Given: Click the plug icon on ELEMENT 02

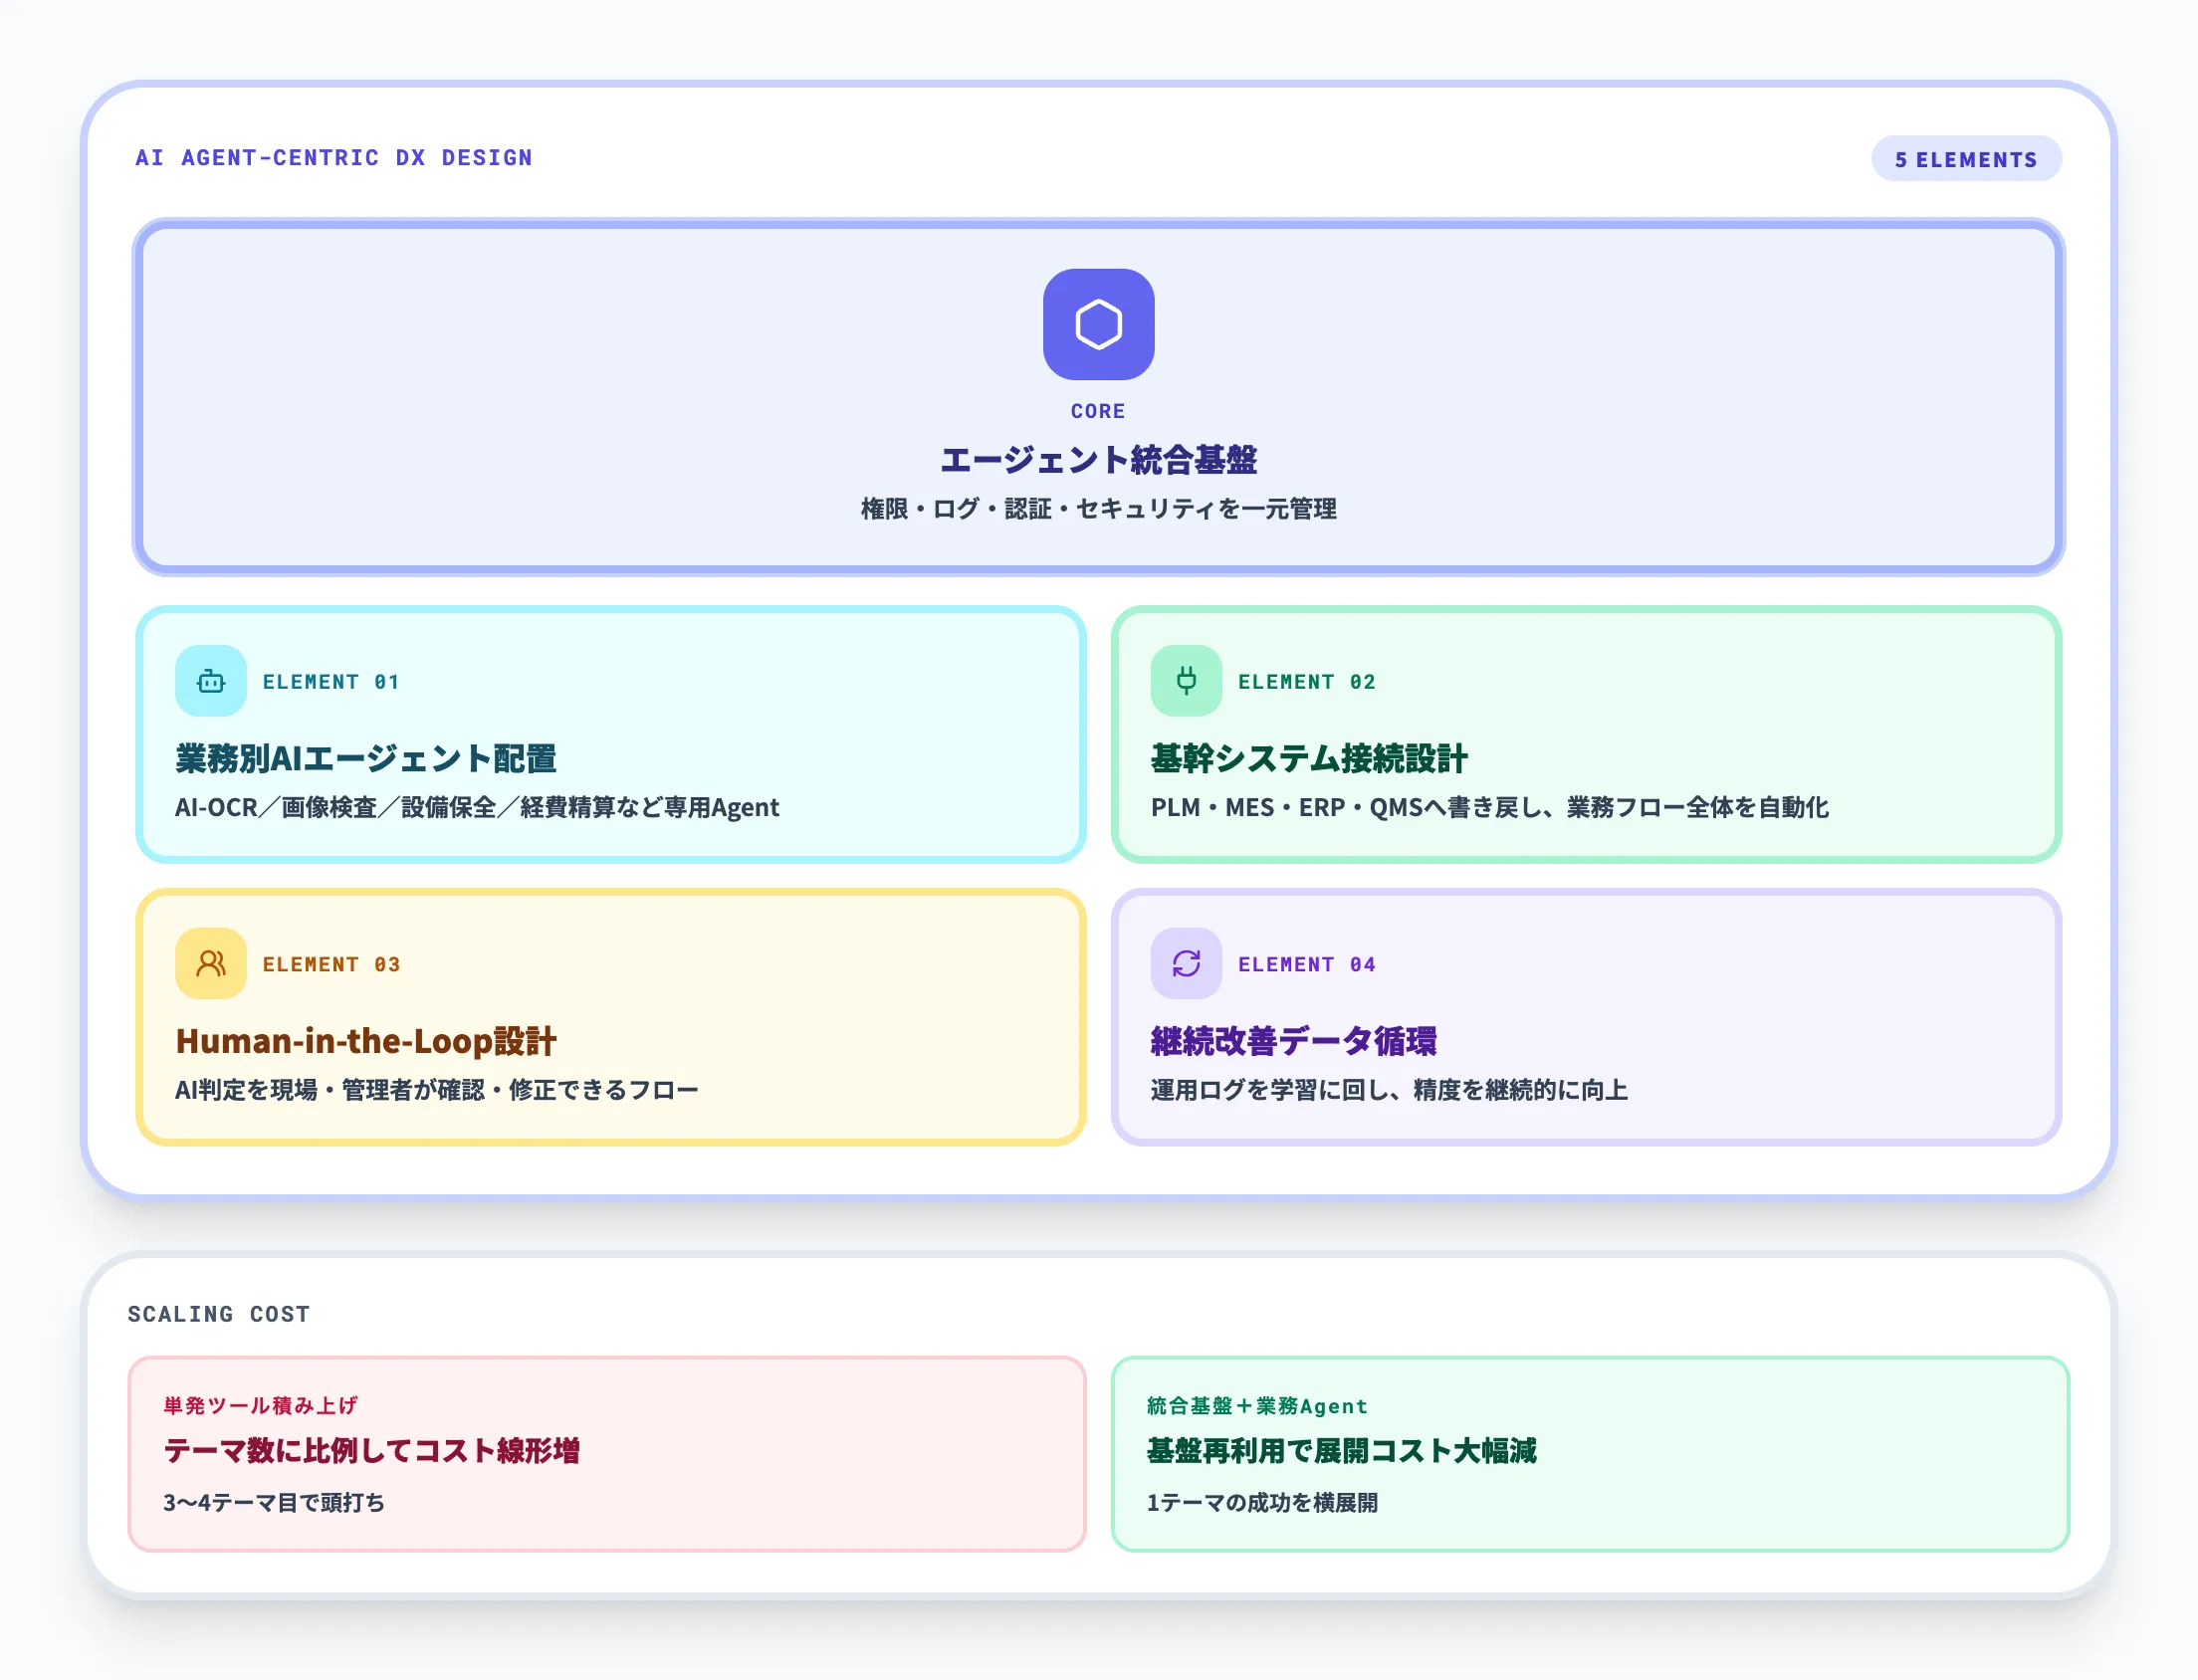Looking at the screenshot, I should point(1185,680).
